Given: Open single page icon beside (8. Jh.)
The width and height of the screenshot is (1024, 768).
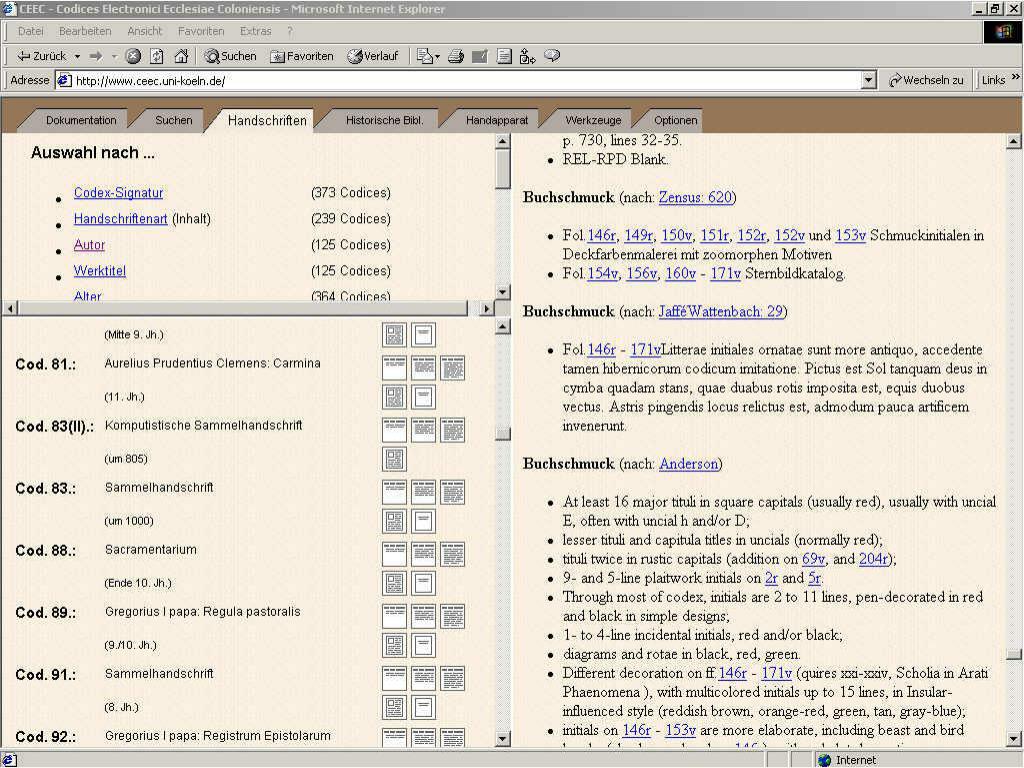Looking at the screenshot, I should click(x=423, y=707).
